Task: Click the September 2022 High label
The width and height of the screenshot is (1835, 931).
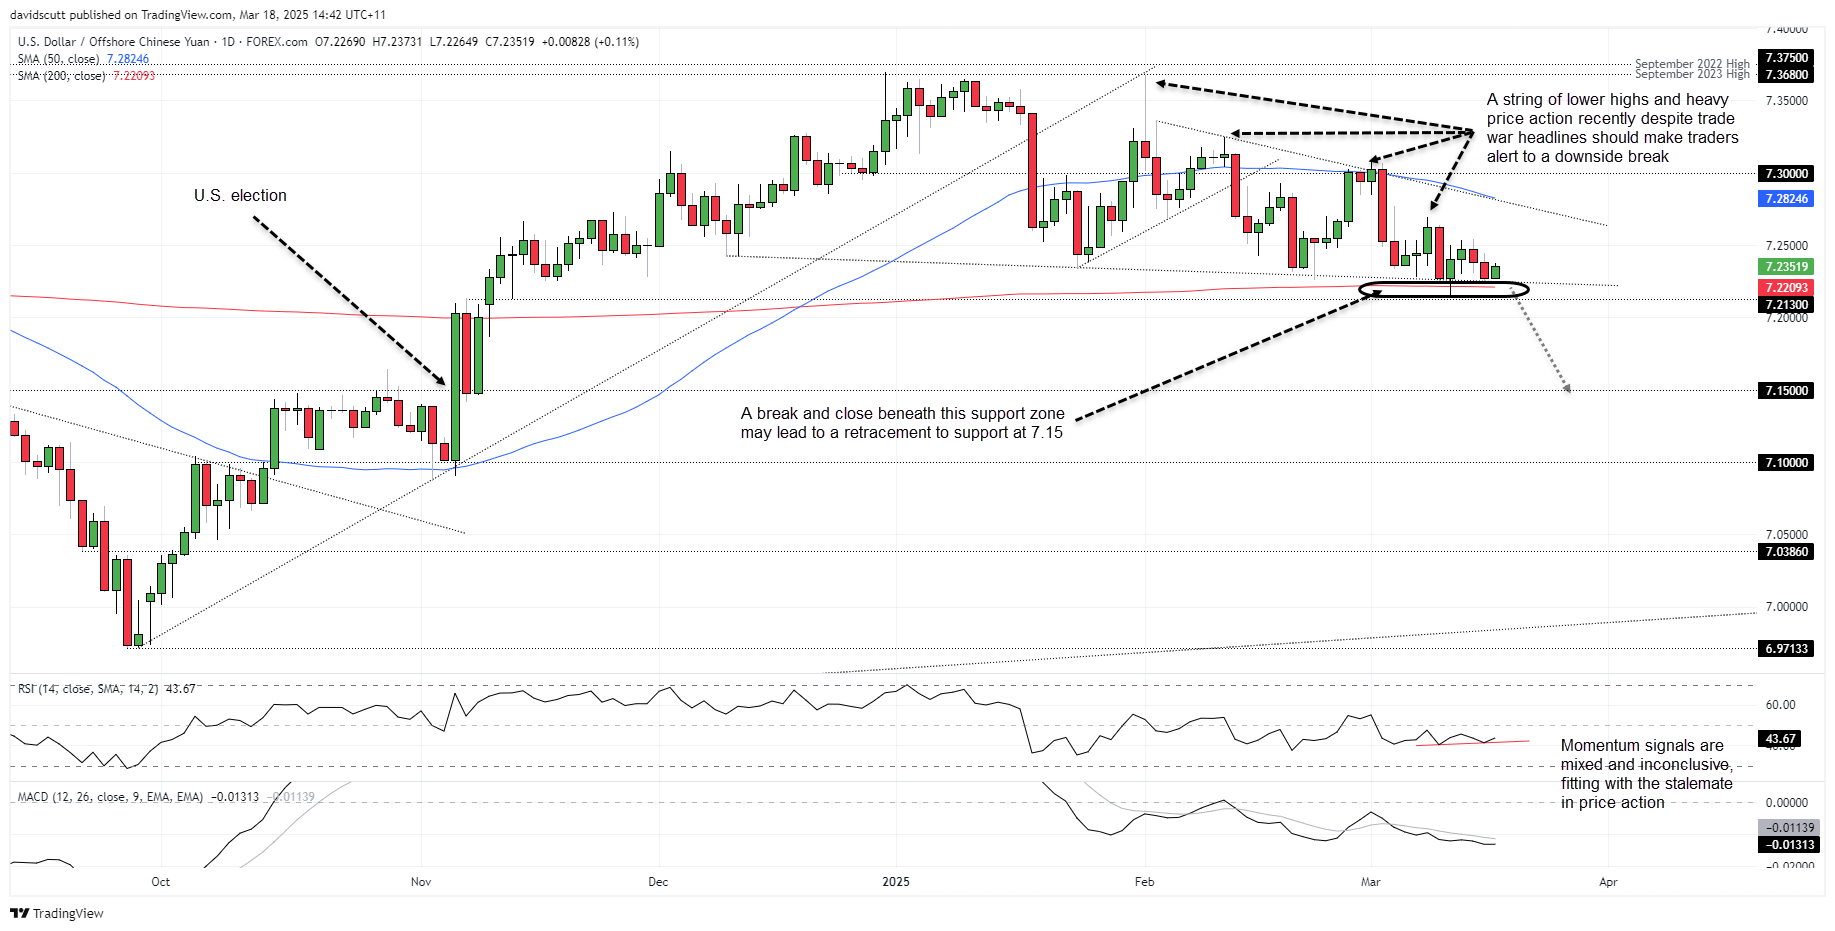Action: (x=1692, y=63)
